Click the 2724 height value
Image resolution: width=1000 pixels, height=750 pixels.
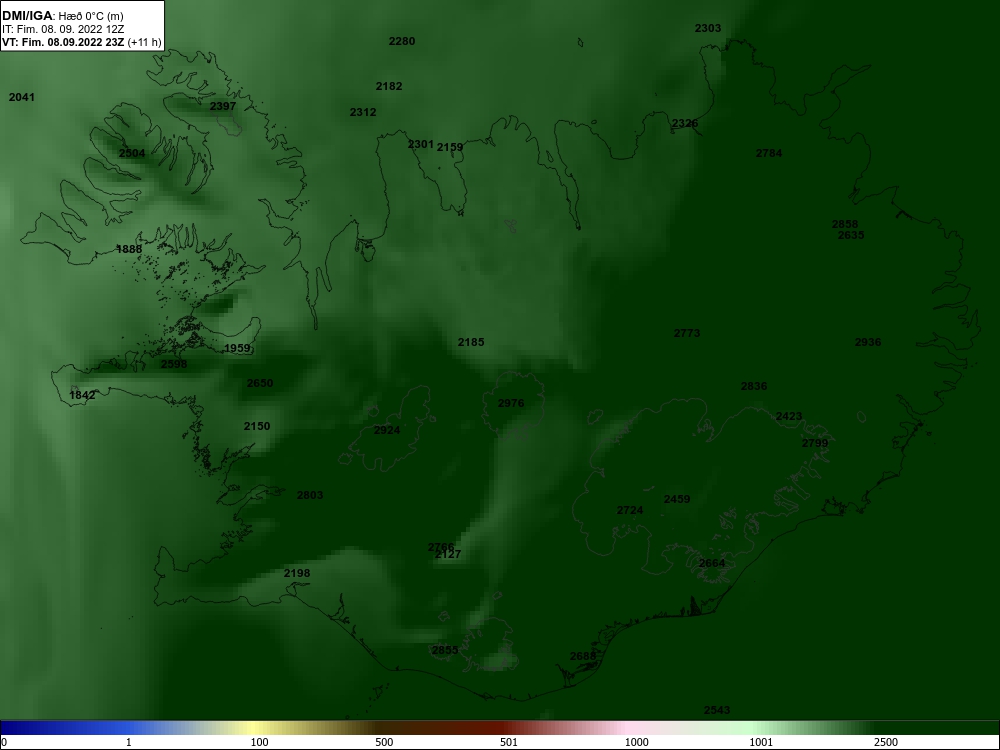tap(630, 510)
